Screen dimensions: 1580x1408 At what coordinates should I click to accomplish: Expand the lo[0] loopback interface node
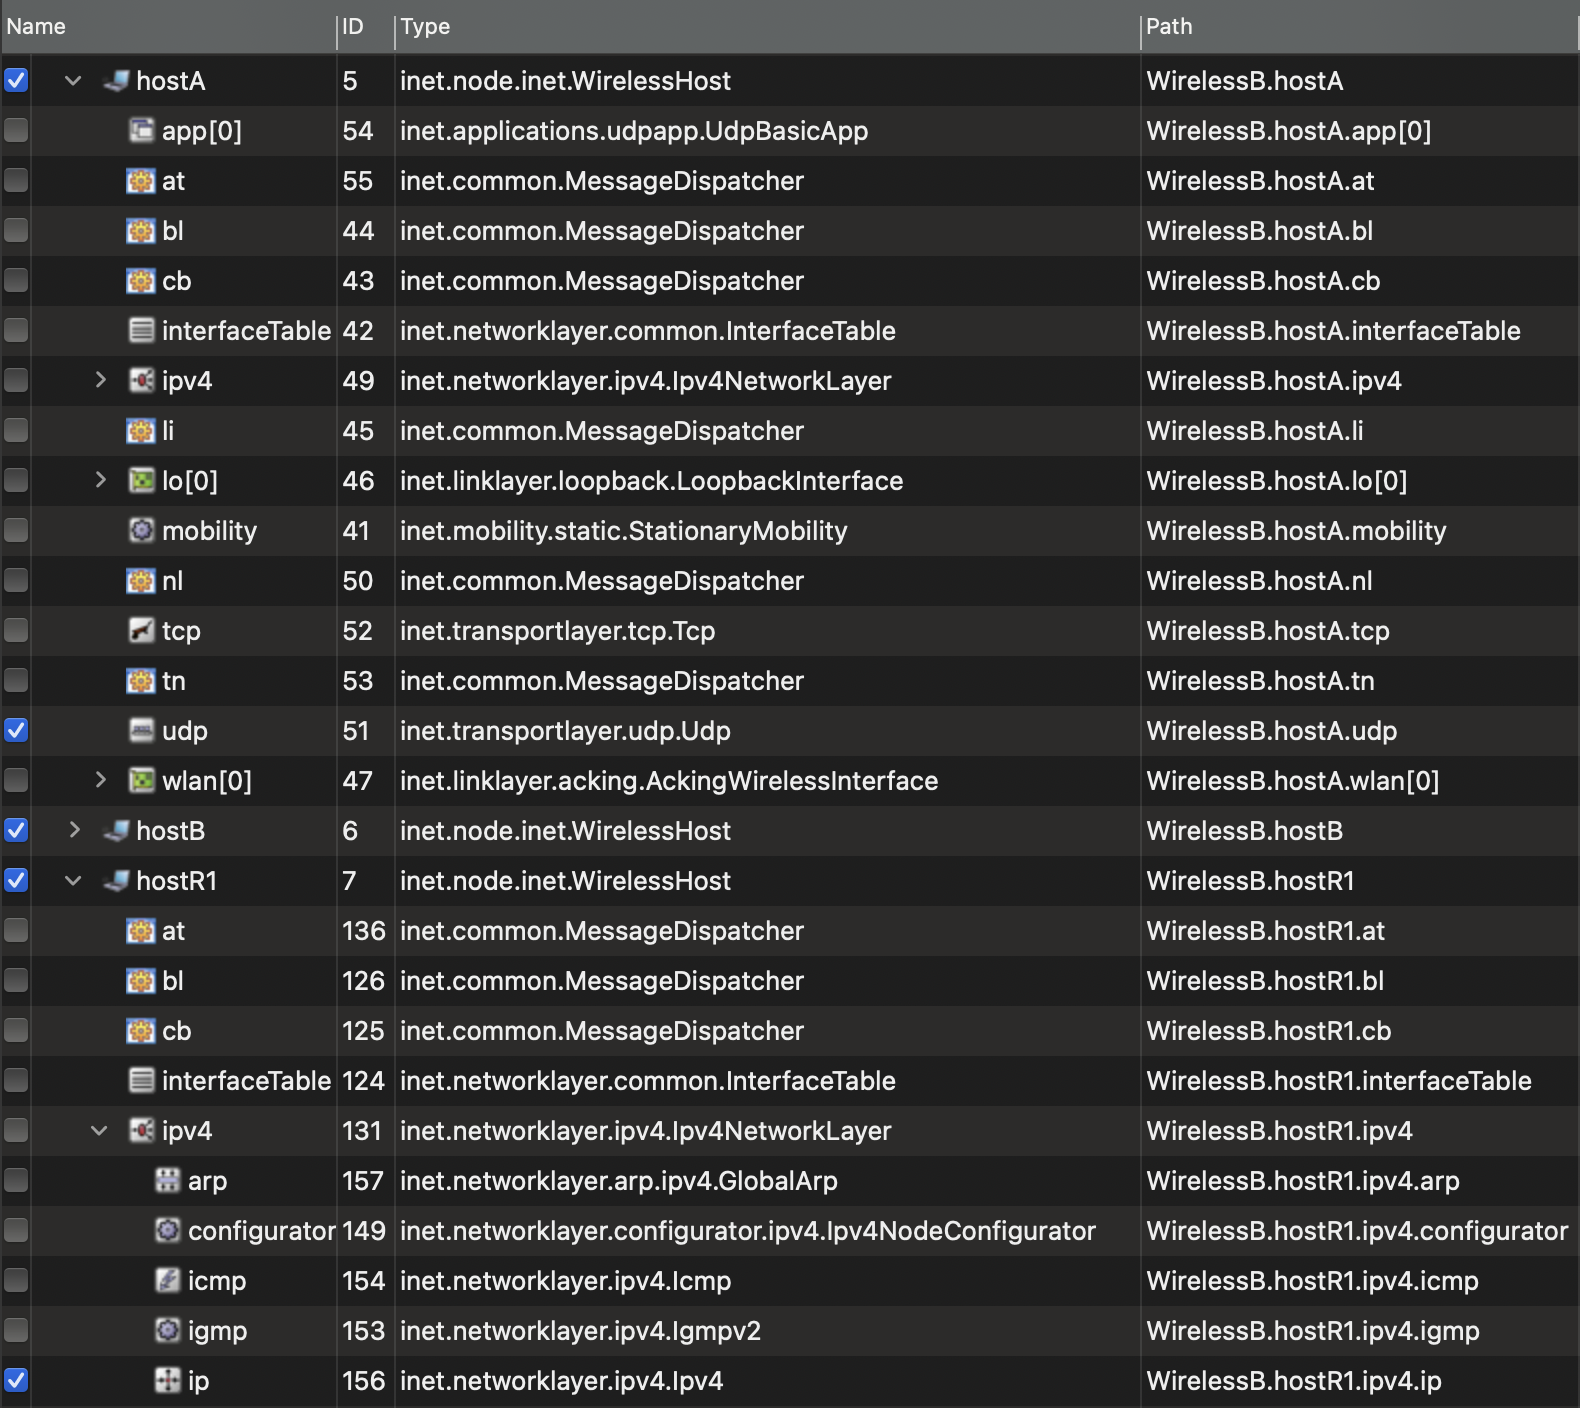[100, 481]
